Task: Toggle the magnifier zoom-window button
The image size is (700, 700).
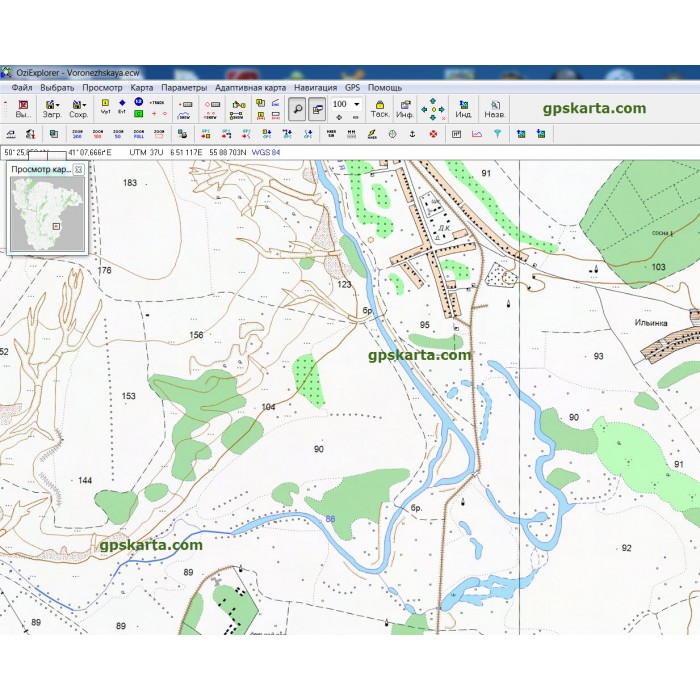Action: (297, 108)
